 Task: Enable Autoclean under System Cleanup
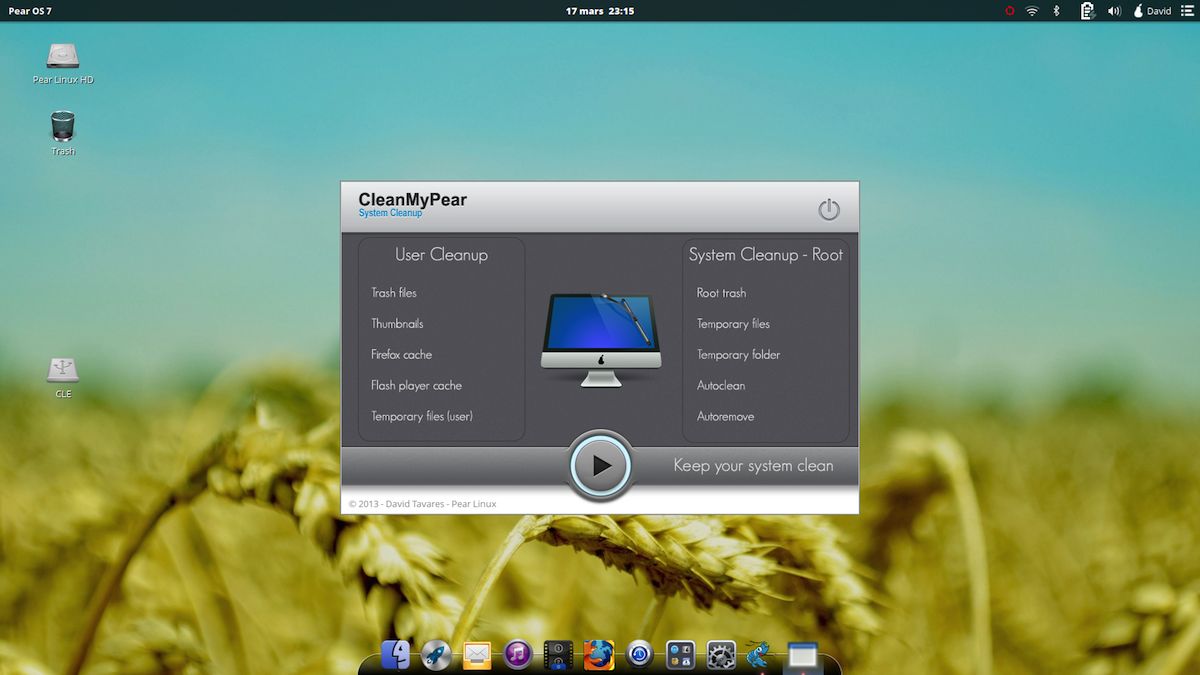pyautogui.click(x=721, y=385)
